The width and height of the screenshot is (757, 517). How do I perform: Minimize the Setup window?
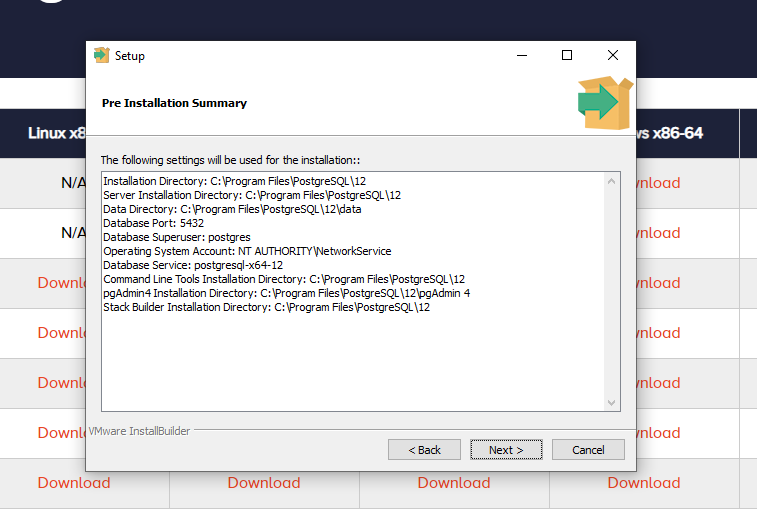(x=522, y=56)
